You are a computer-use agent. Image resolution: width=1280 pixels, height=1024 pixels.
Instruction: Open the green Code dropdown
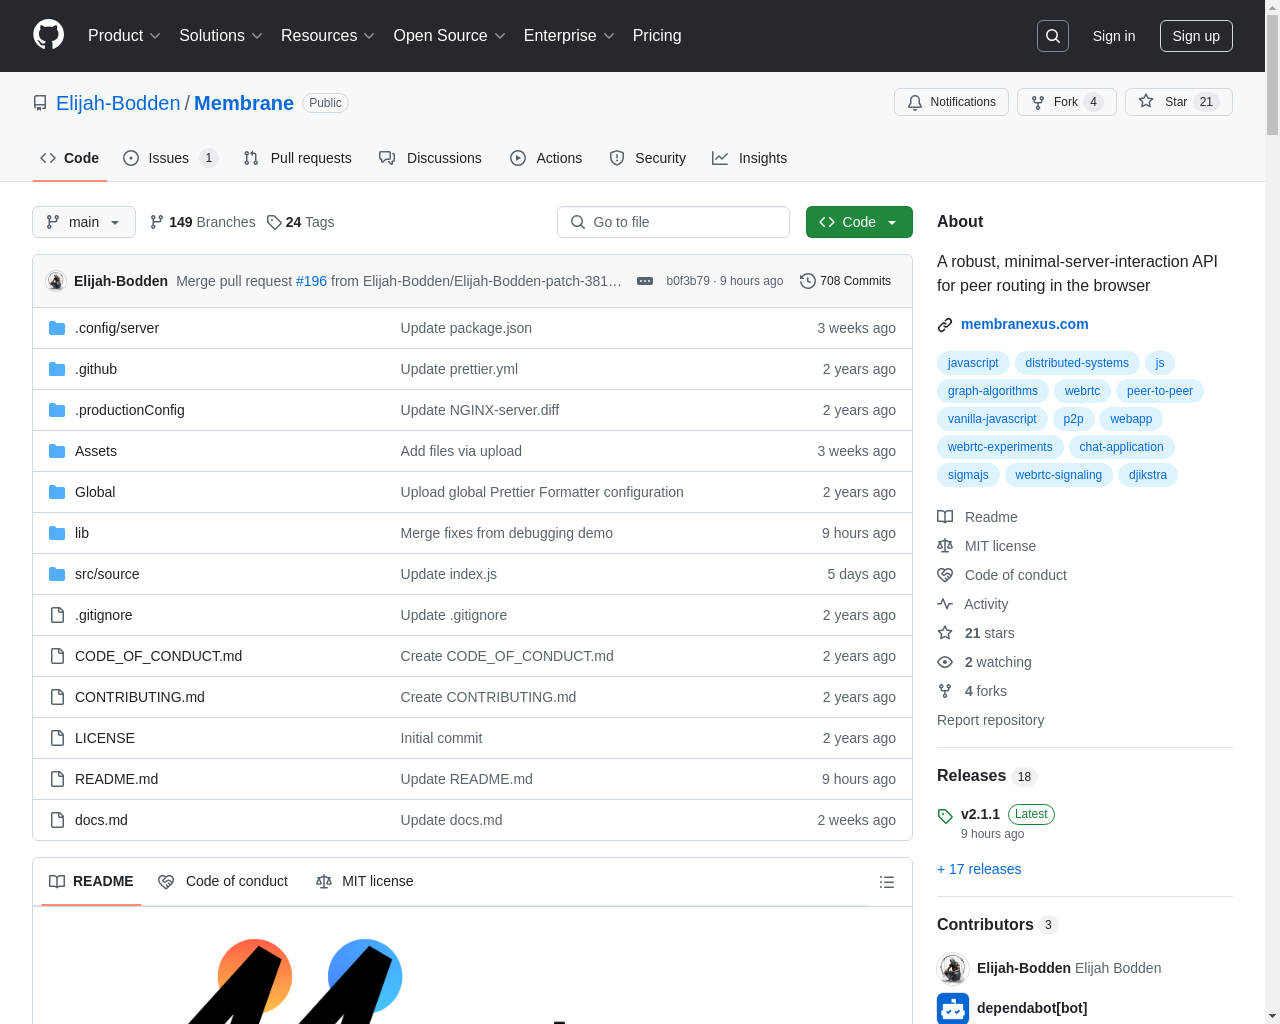coord(859,222)
